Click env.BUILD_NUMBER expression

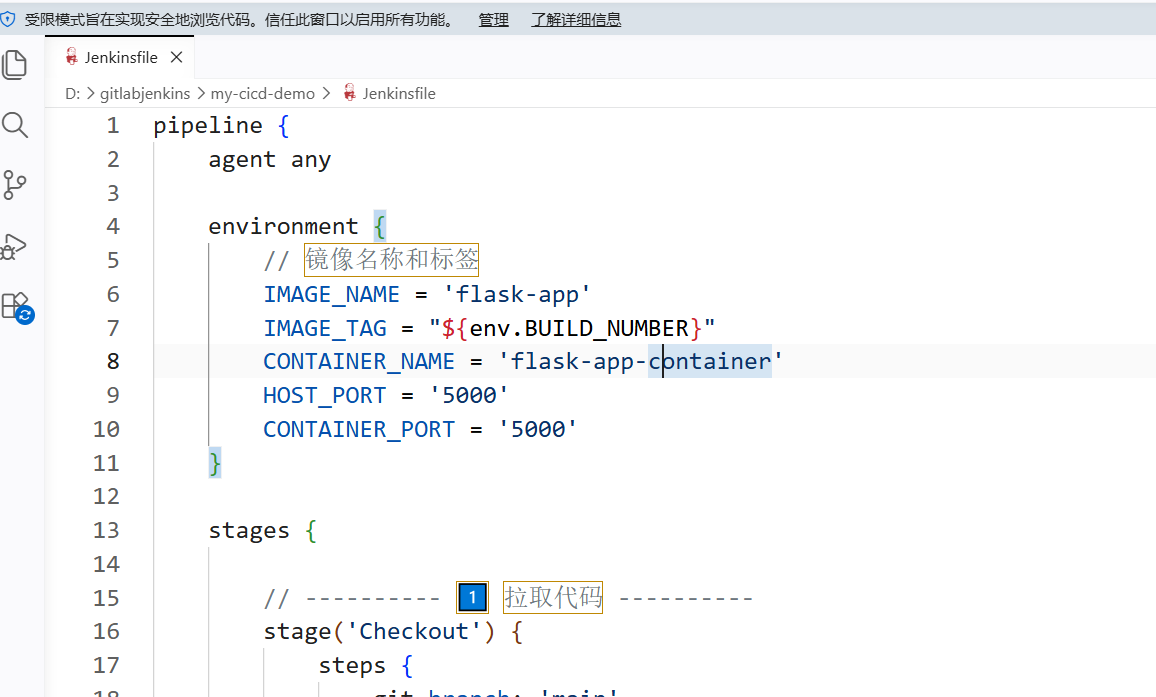579,328
